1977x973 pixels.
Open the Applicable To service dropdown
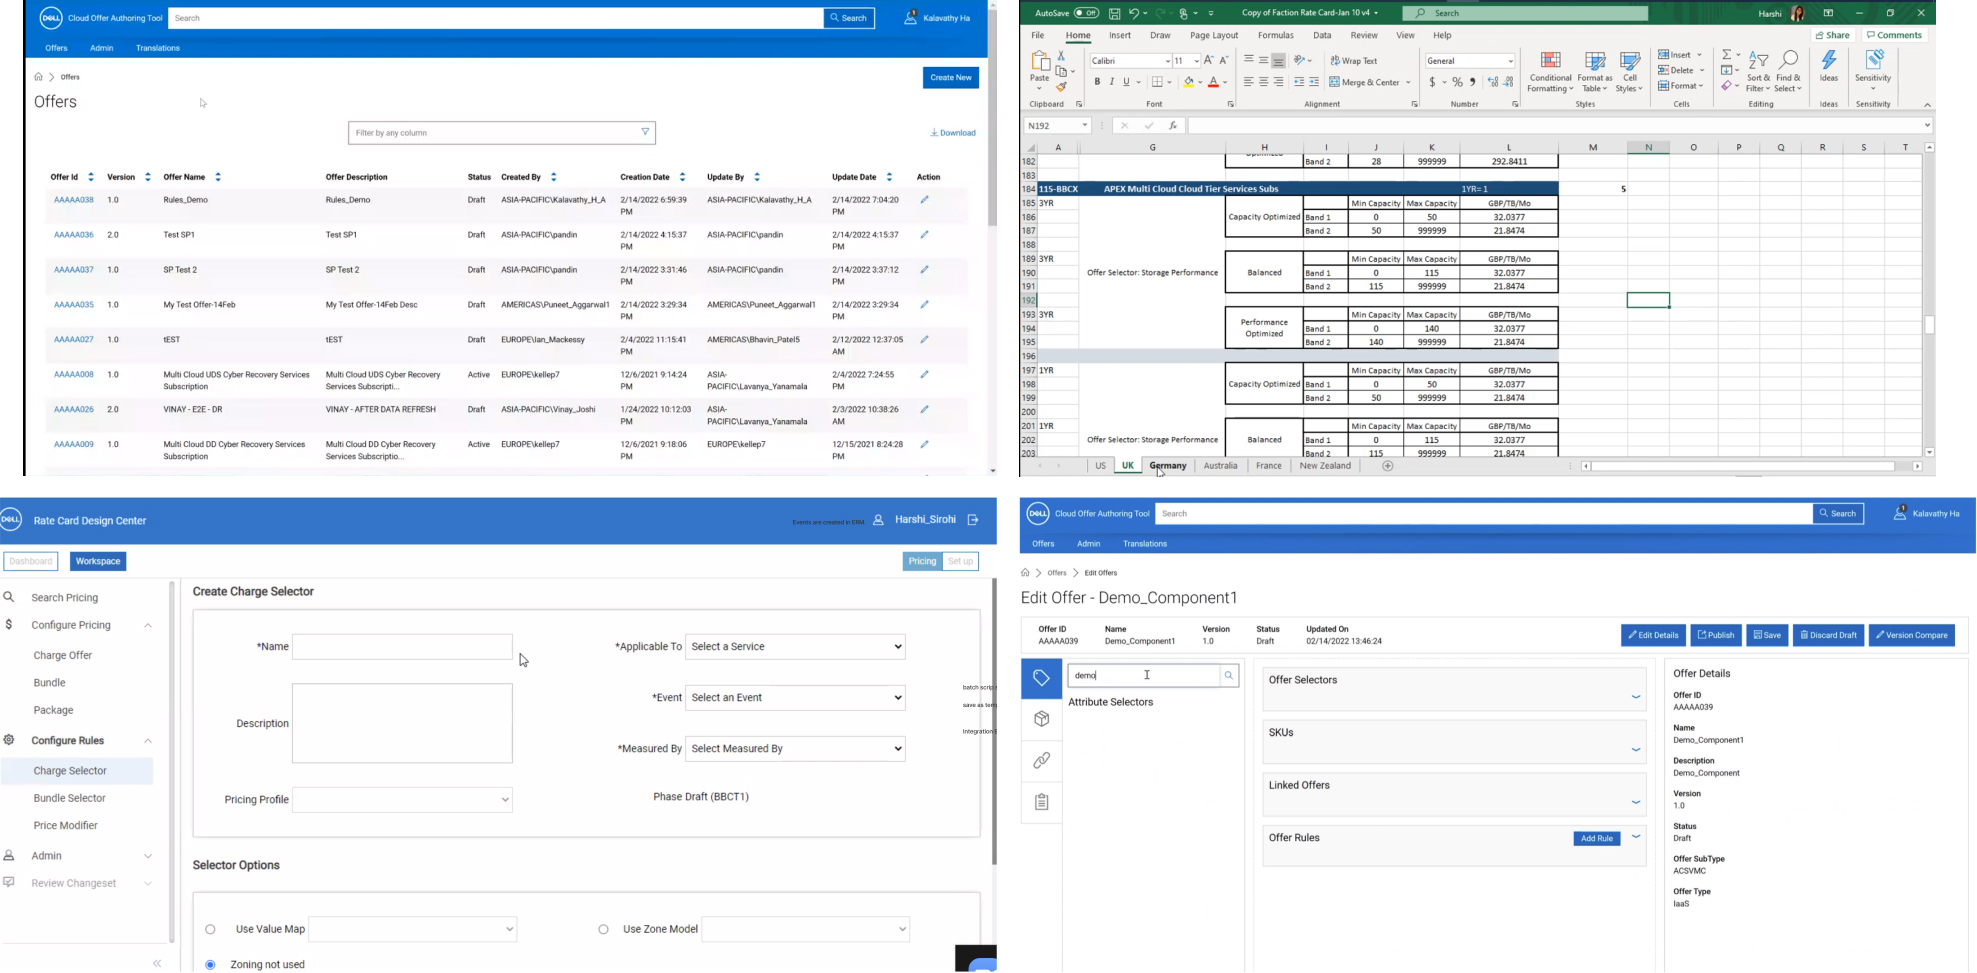[795, 647]
